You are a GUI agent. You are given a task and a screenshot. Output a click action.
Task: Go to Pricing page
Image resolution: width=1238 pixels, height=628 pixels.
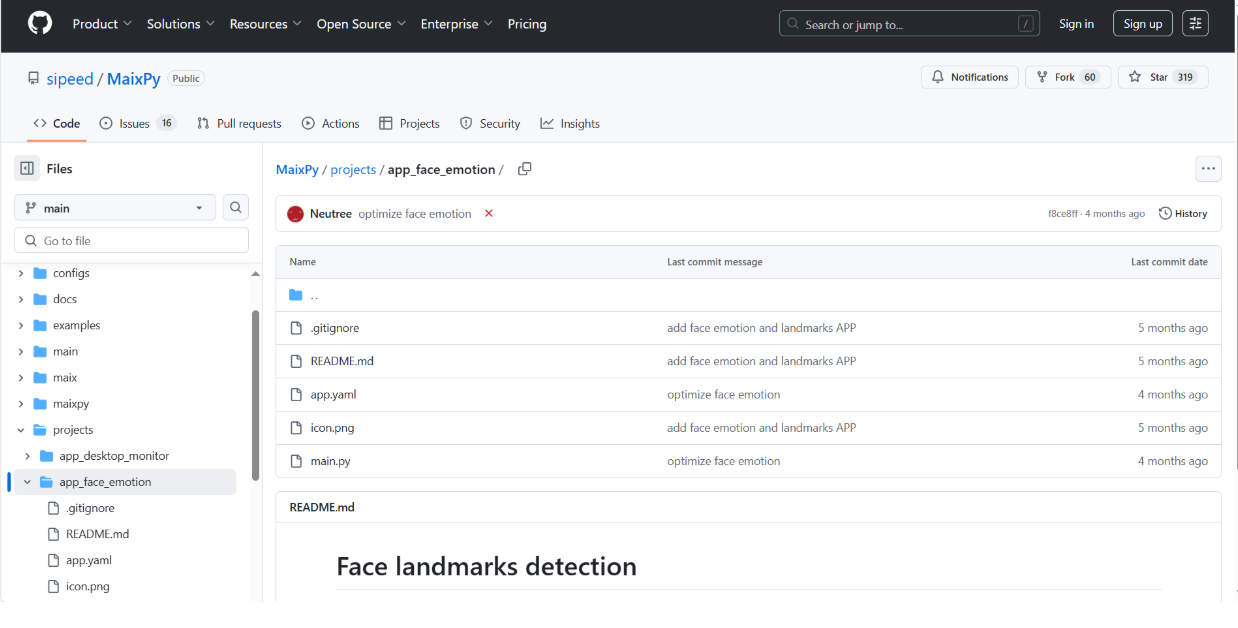point(527,24)
